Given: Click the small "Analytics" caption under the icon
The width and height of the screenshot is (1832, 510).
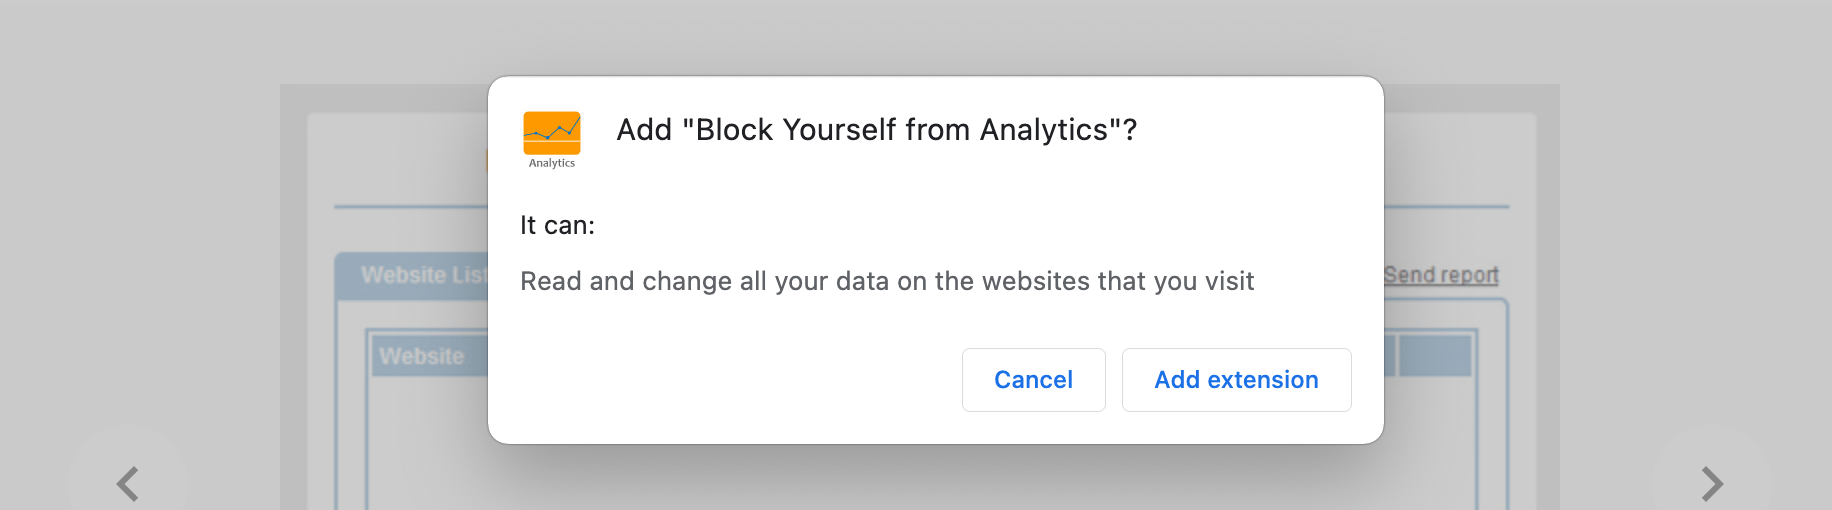Looking at the screenshot, I should pyautogui.click(x=552, y=163).
